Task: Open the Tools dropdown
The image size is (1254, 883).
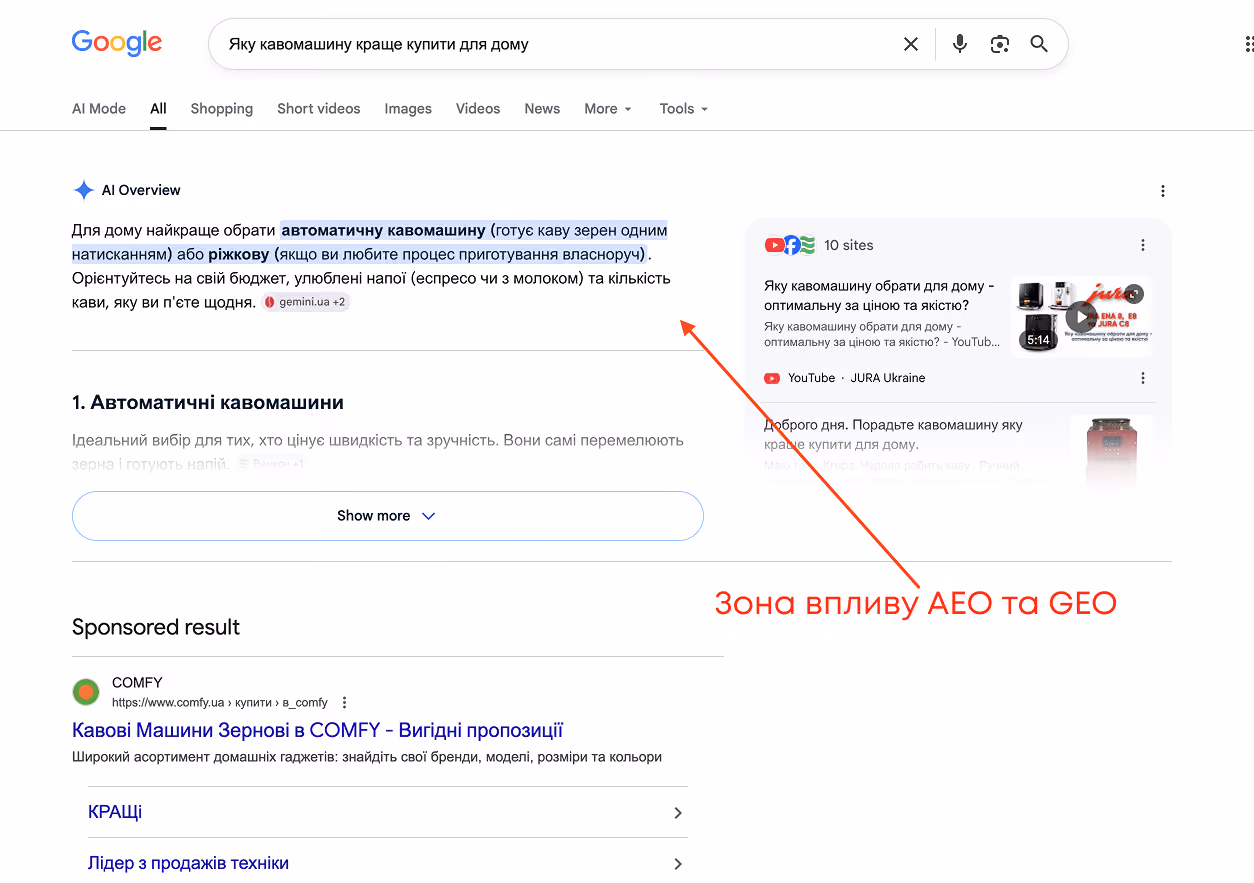Action: (x=684, y=109)
